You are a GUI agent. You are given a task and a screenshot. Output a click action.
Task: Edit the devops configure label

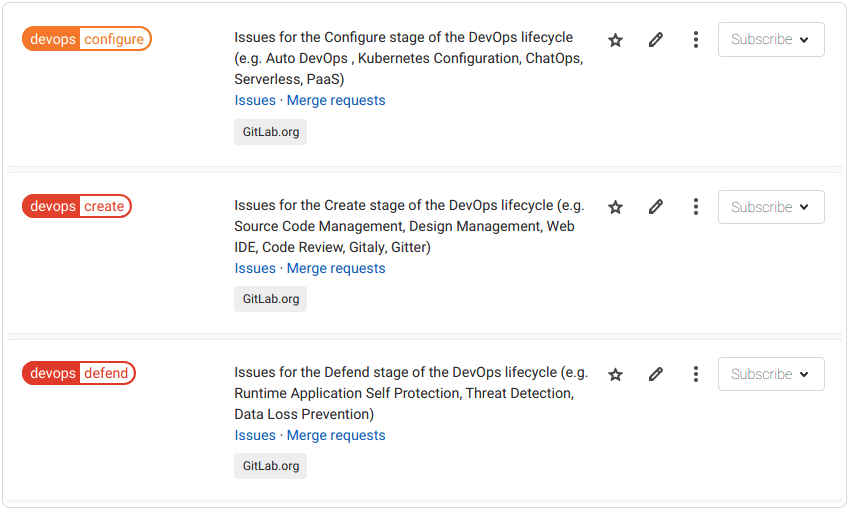pos(656,40)
